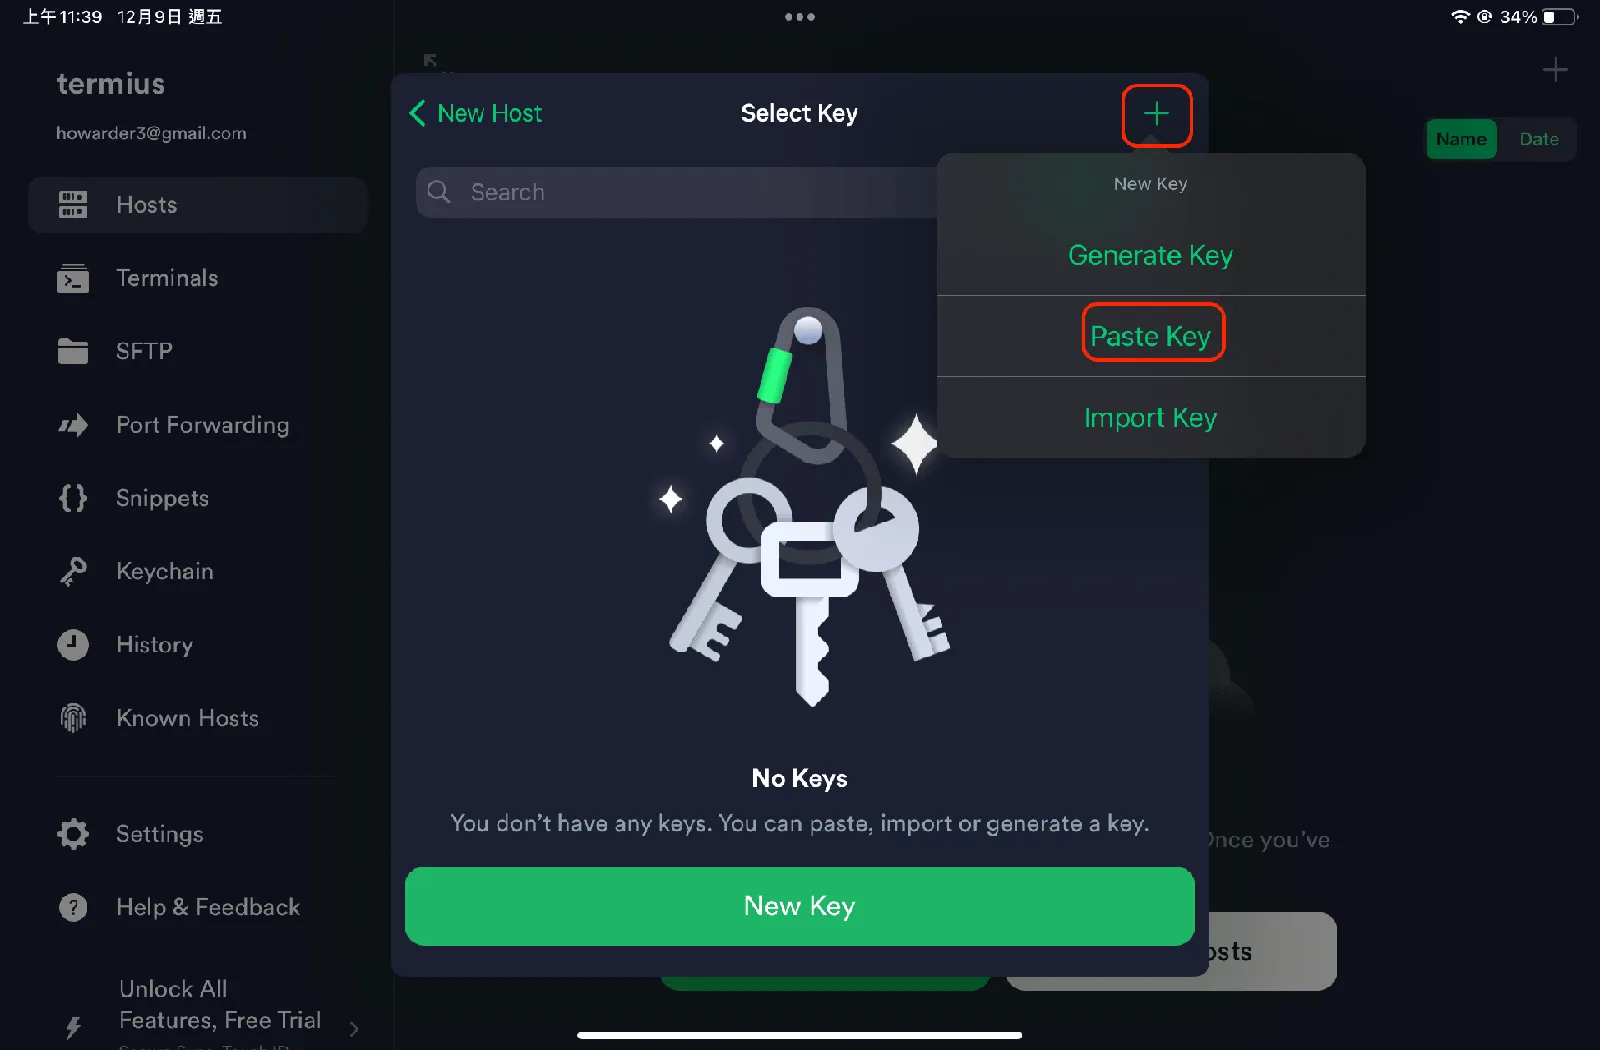This screenshot has height=1050, width=1600.
Task: Open Settings gear in sidebar
Action: [x=73, y=834]
